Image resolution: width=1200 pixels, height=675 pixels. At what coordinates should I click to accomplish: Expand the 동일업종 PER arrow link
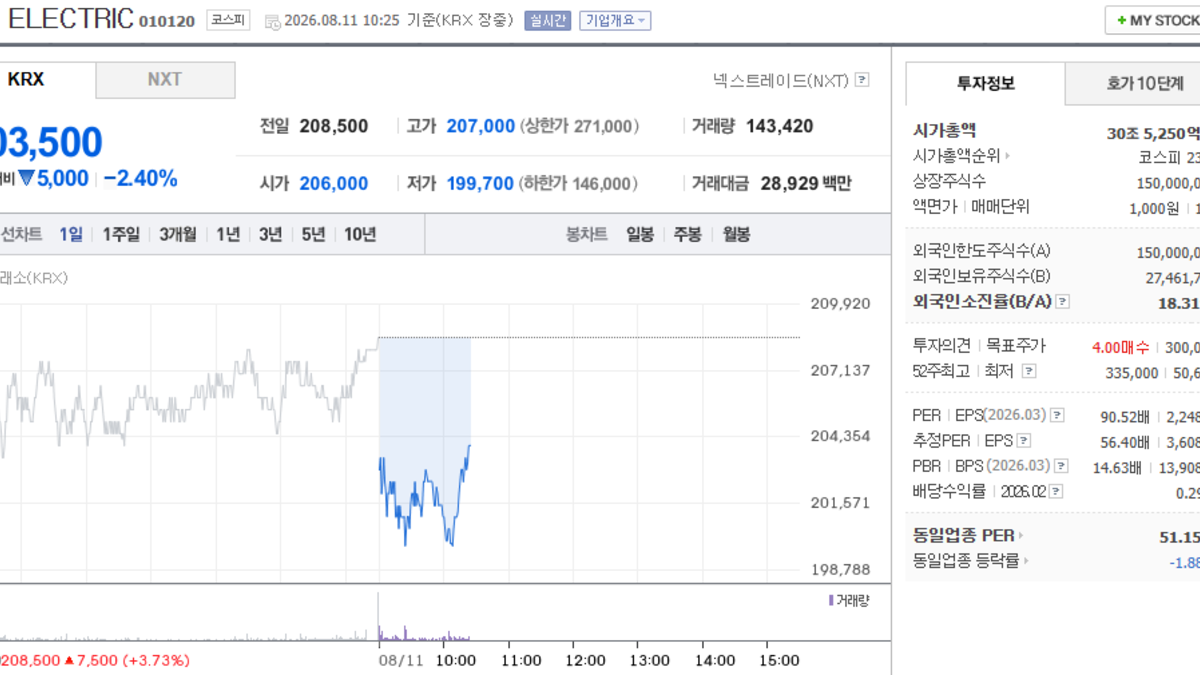click(1021, 536)
